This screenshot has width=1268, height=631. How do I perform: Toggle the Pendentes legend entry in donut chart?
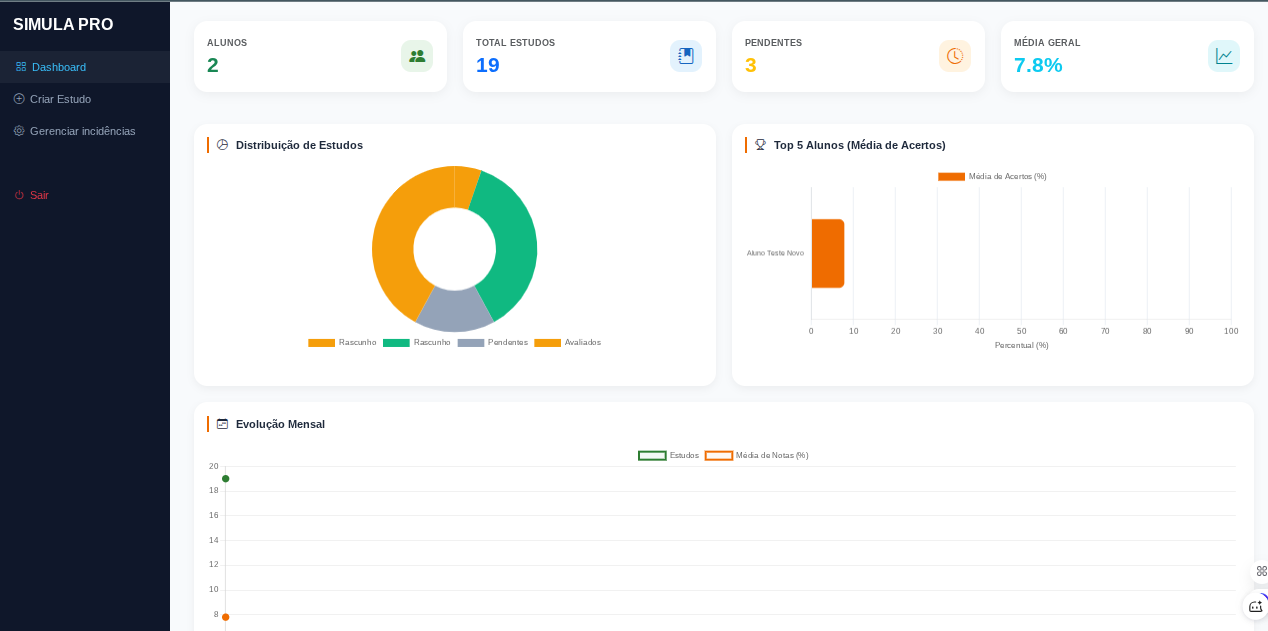tap(493, 343)
